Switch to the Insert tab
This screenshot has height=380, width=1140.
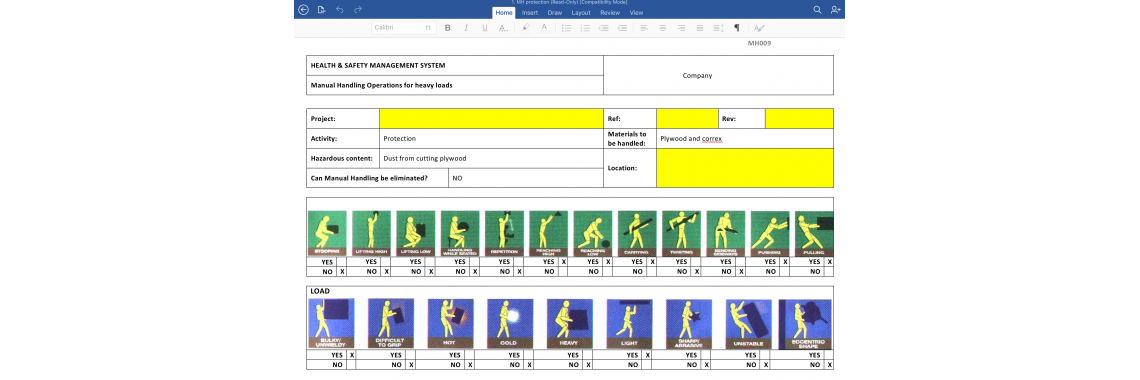(x=530, y=12)
